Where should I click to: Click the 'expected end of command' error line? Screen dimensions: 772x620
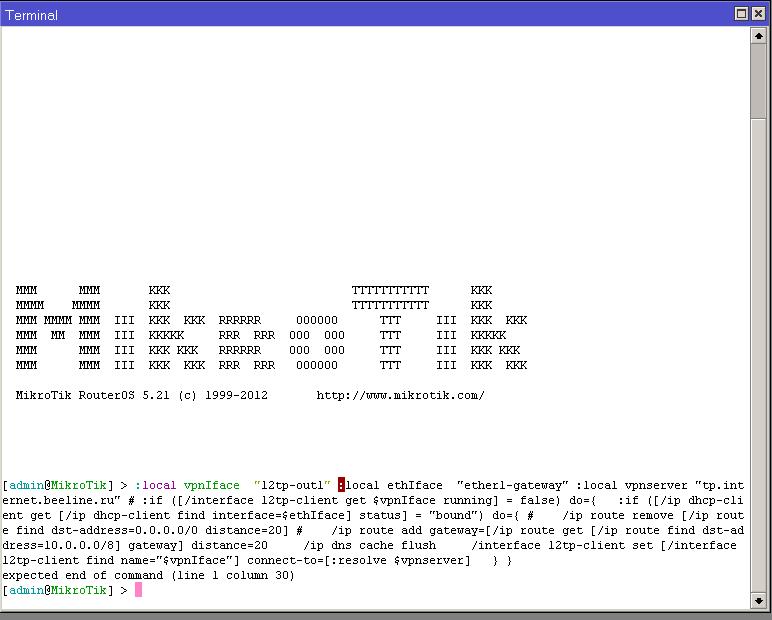[x=148, y=575]
